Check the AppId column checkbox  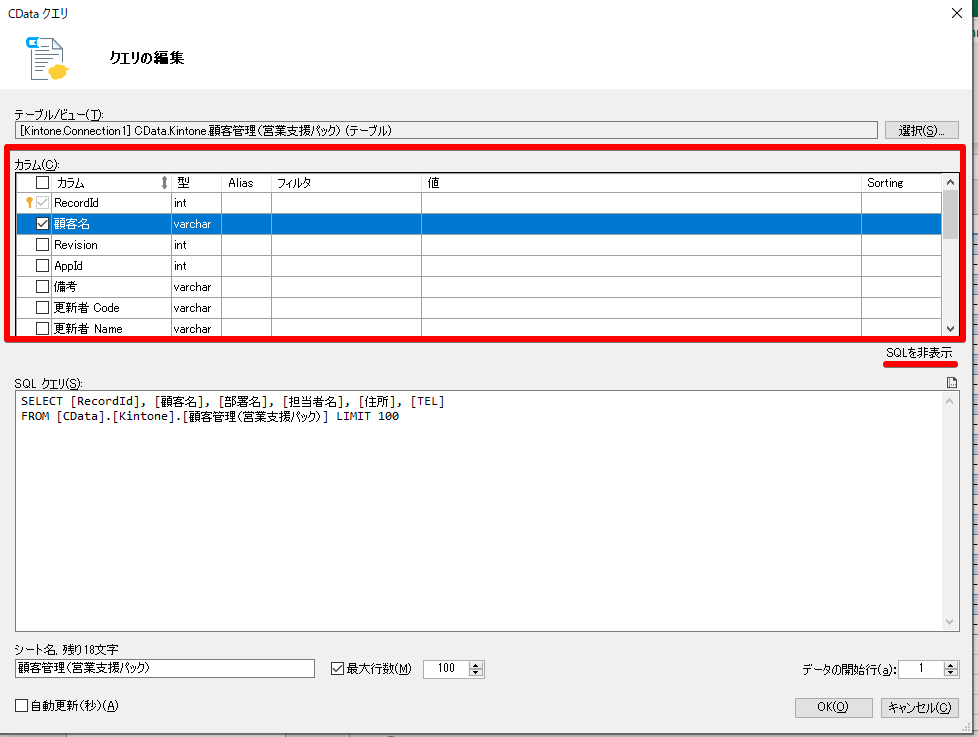tap(42, 266)
